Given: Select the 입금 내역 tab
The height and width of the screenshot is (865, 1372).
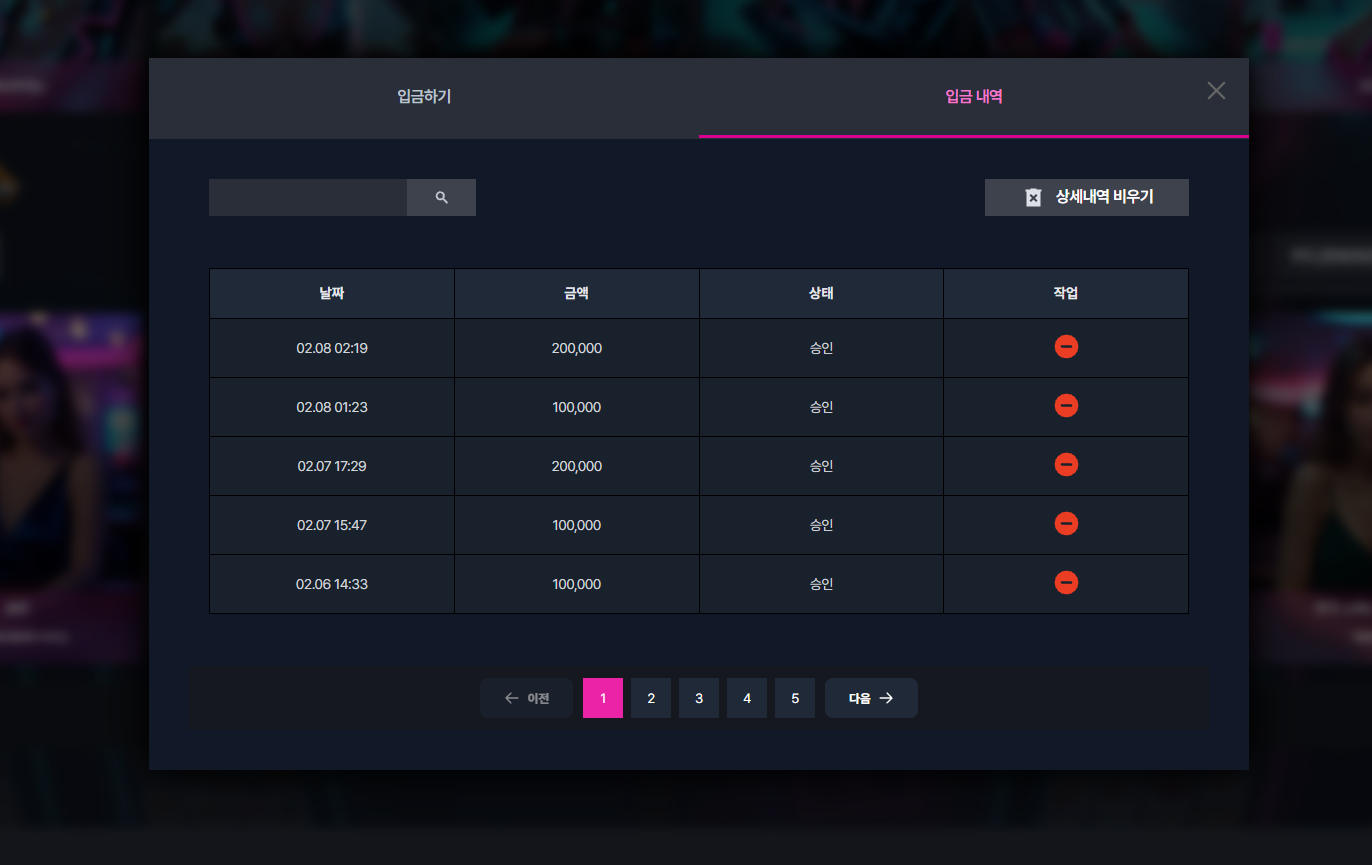Looking at the screenshot, I should click(974, 97).
